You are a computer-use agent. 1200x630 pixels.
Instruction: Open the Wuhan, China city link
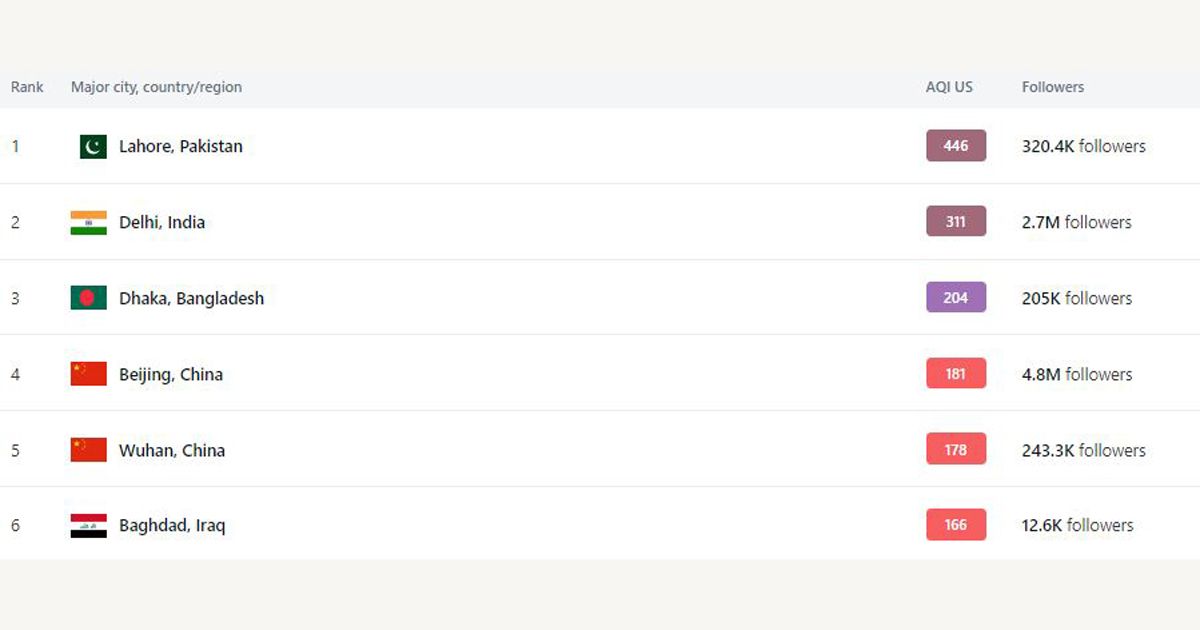pyautogui.click(x=172, y=450)
